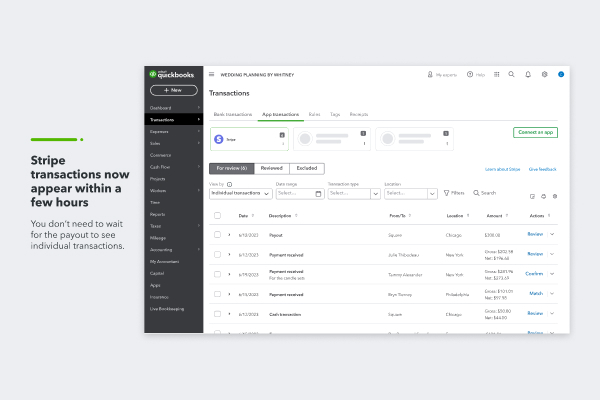This screenshot has height=400, width=600.
Task: Click the + New button
Action: pyautogui.click(x=174, y=90)
